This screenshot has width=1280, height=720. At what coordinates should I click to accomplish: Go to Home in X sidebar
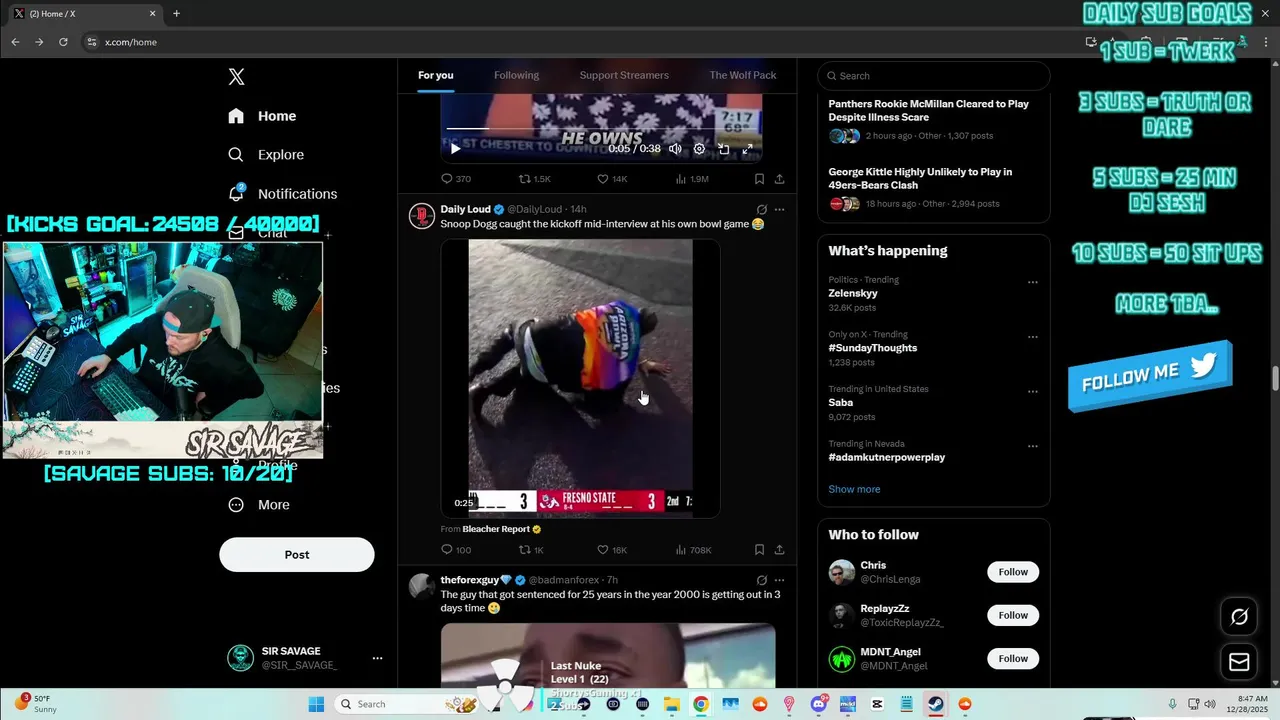262,116
